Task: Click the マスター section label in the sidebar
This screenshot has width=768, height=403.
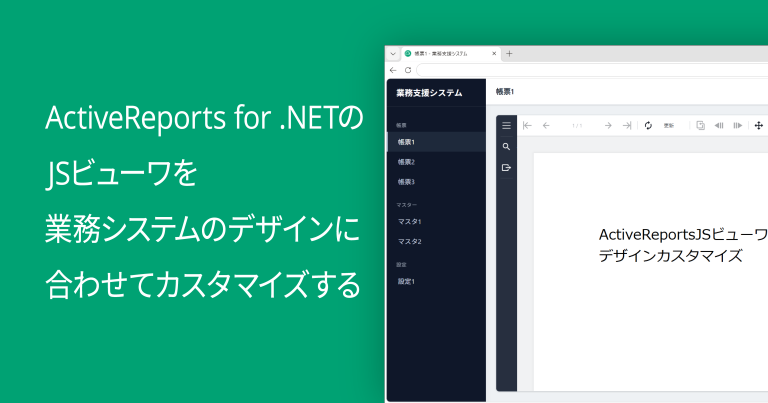Action: click(407, 205)
